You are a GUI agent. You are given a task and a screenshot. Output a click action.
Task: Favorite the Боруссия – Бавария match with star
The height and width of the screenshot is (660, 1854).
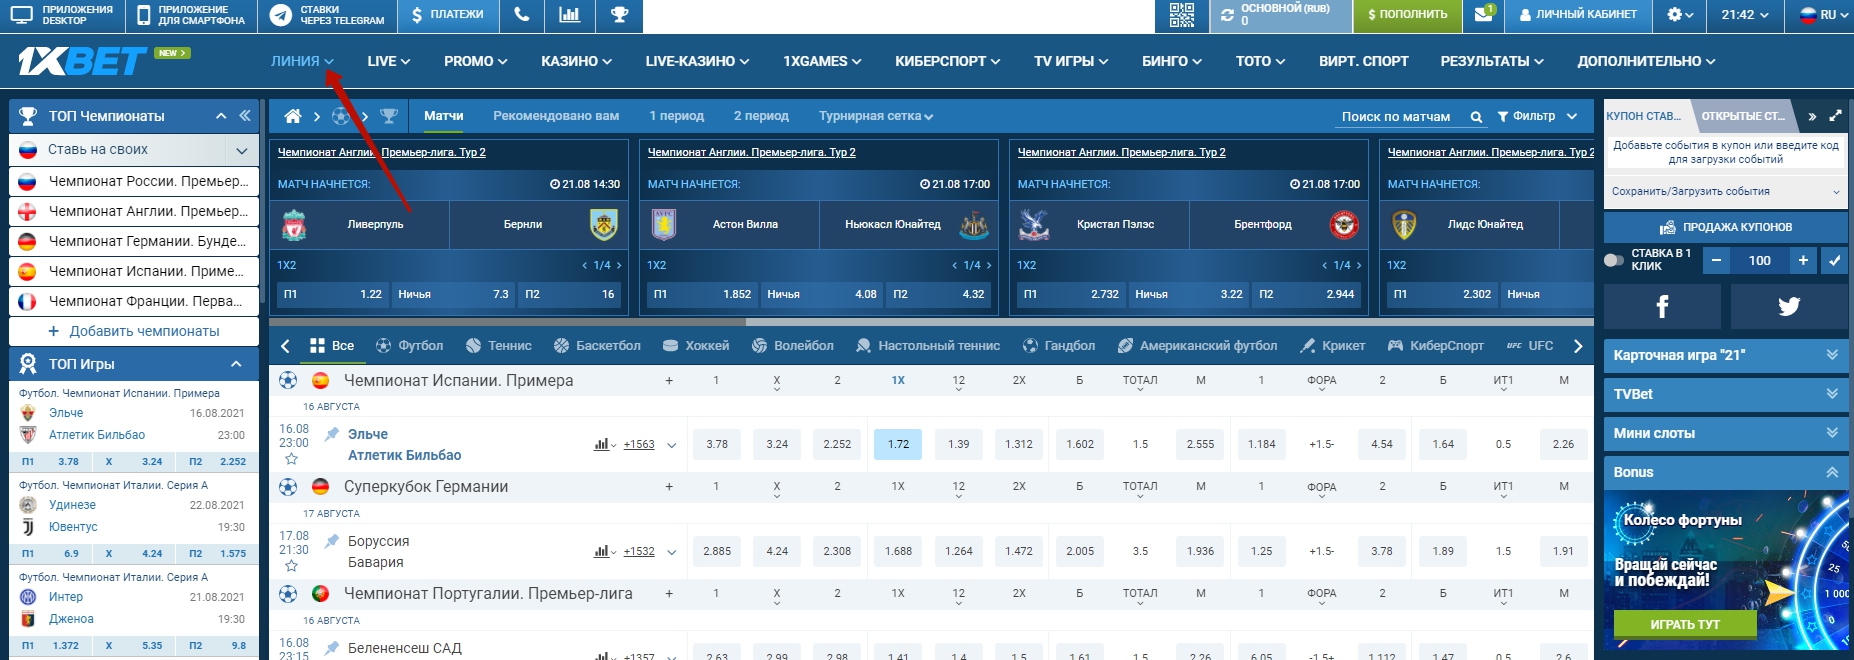tap(291, 566)
